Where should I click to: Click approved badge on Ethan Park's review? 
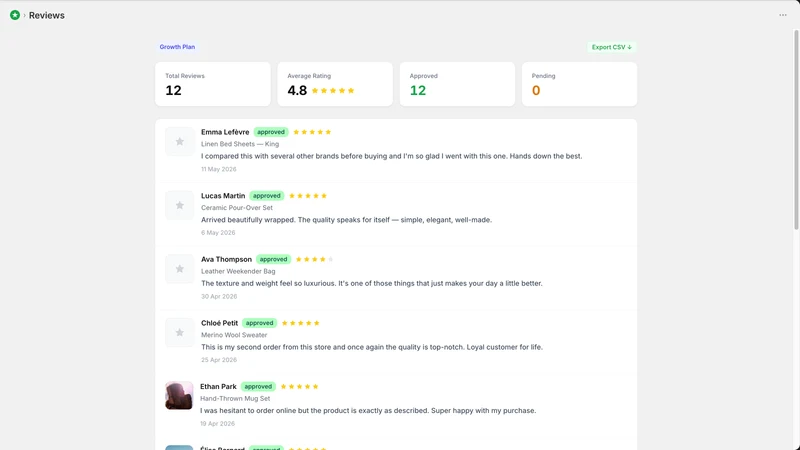(258, 387)
